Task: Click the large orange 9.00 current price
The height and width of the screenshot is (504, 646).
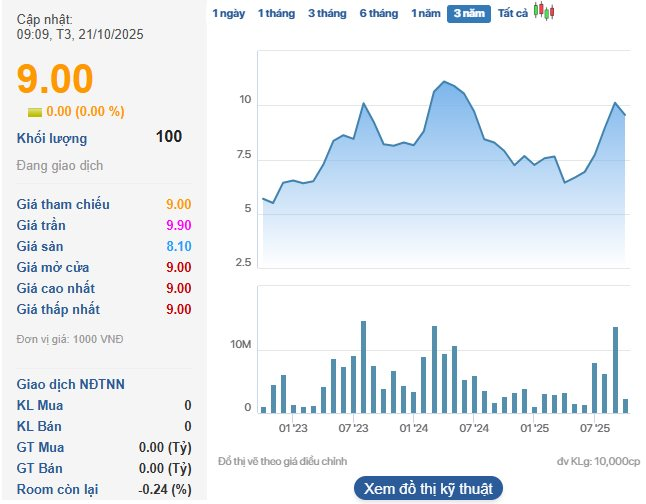Action: pos(55,79)
